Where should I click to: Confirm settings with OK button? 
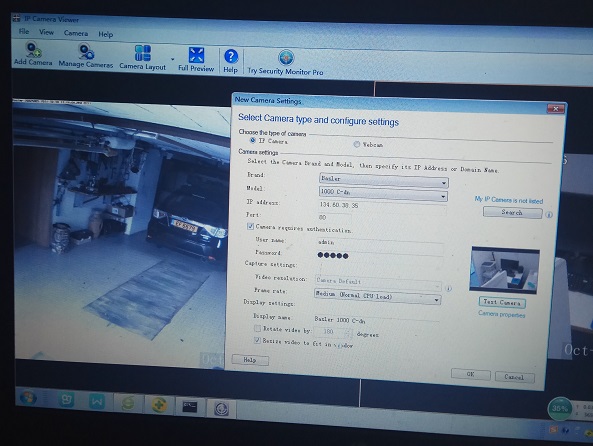pyautogui.click(x=470, y=375)
